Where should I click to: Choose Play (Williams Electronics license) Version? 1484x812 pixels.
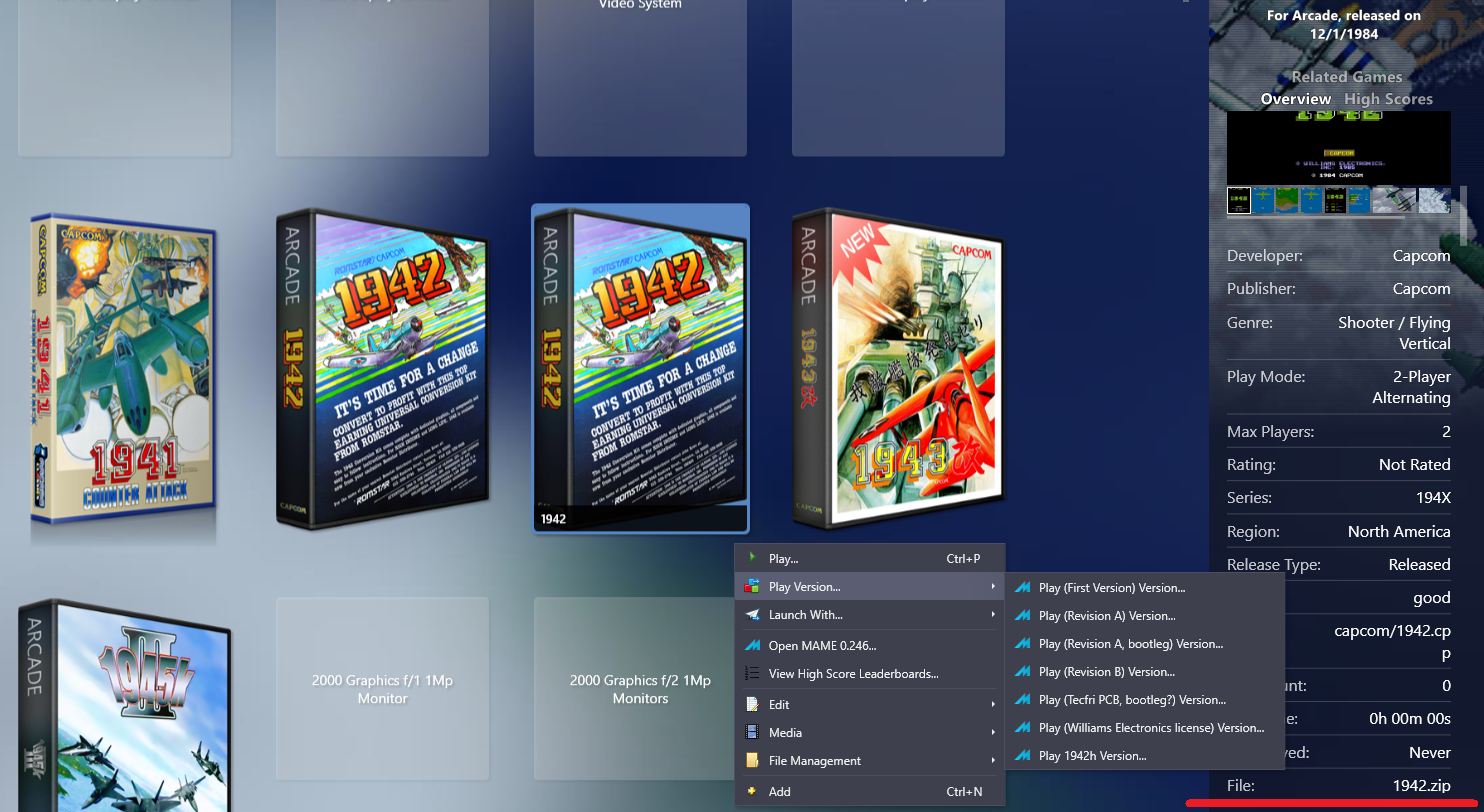tap(1144, 728)
